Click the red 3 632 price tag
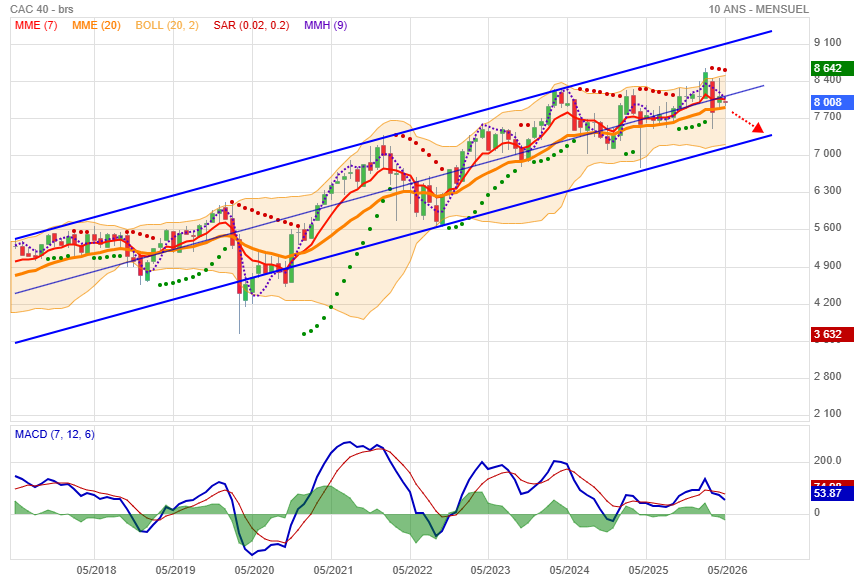The image size is (854, 580). click(832, 334)
